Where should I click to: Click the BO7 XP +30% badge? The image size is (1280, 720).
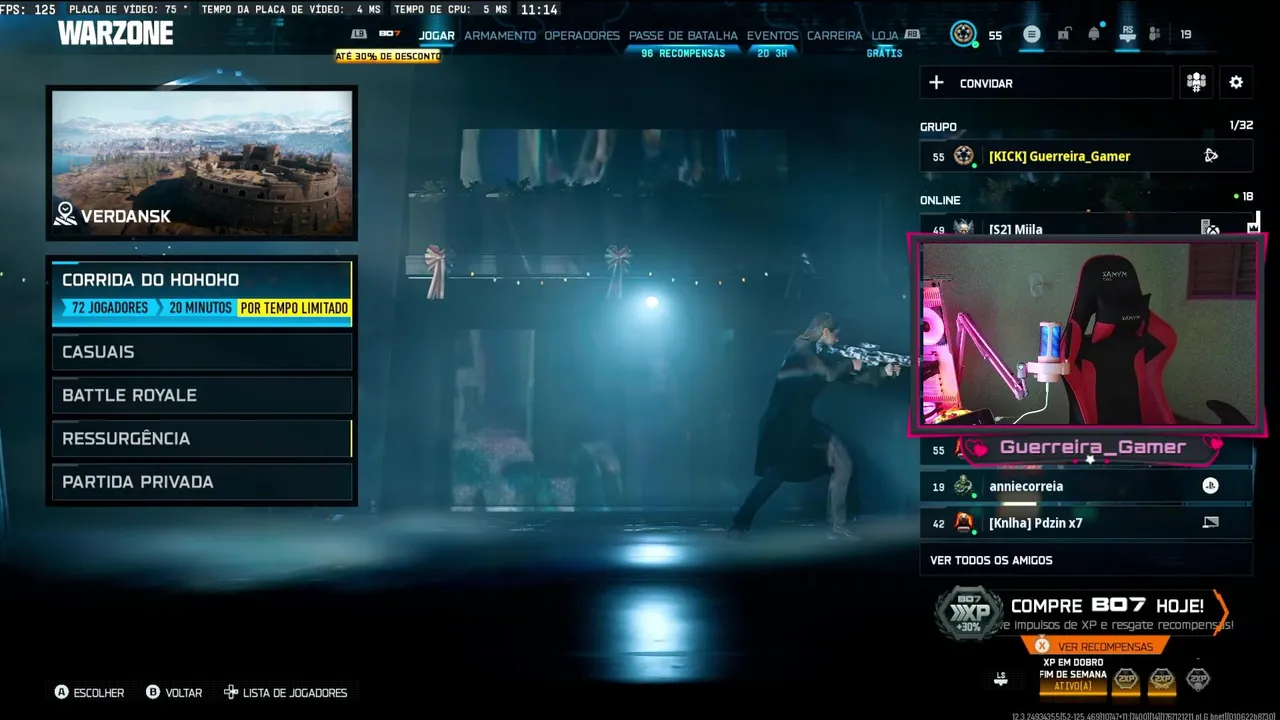(969, 613)
